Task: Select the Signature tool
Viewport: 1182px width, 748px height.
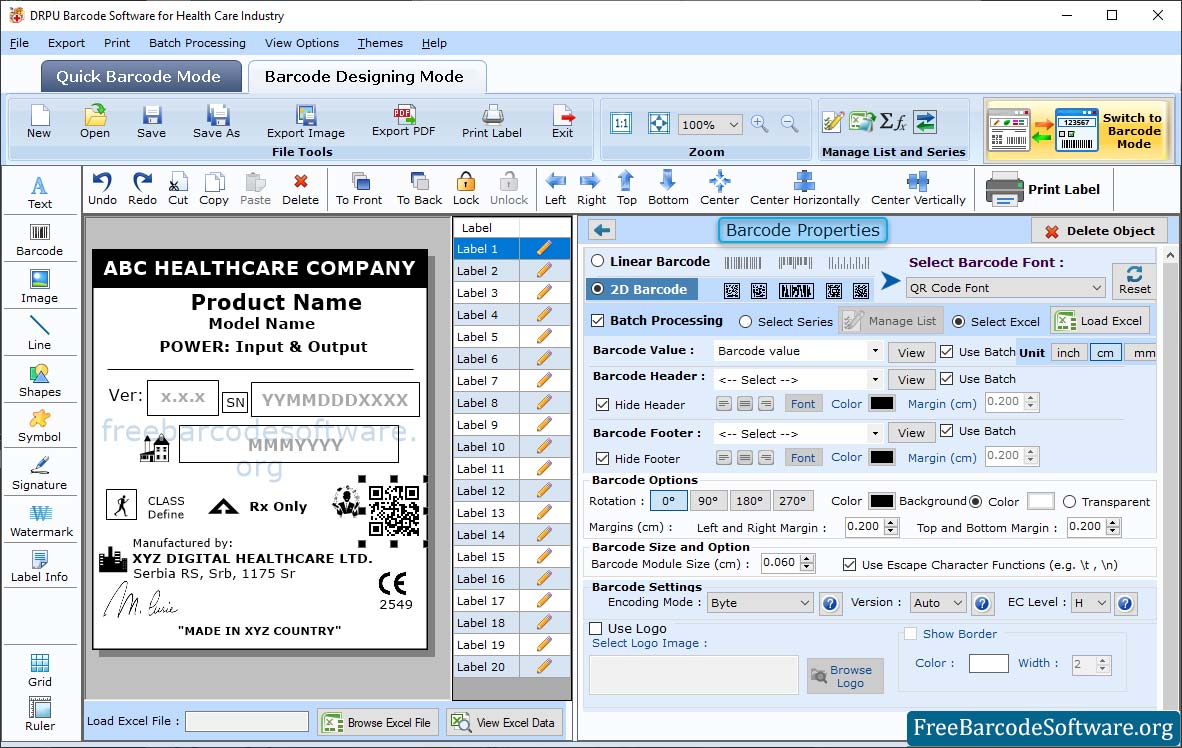Action: [x=39, y=474]
